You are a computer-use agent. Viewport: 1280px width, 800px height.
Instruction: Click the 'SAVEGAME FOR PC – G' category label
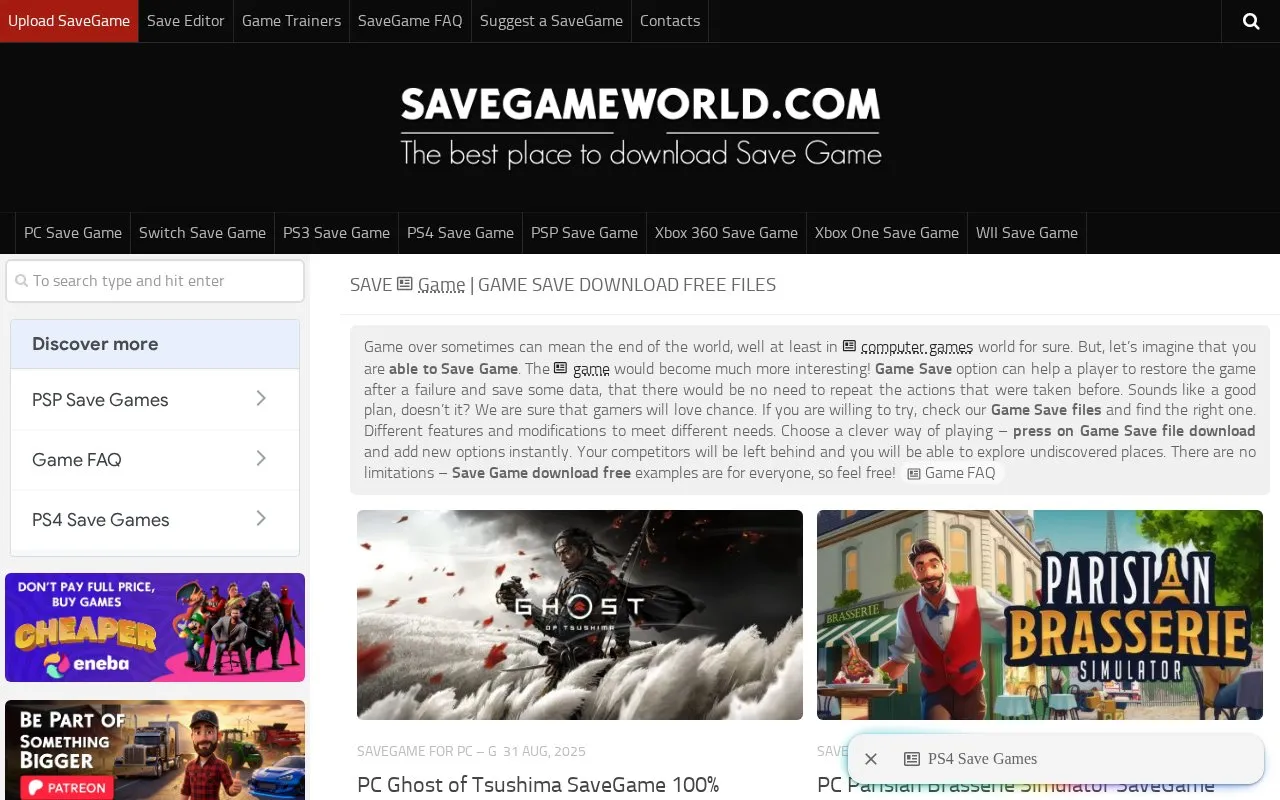pyautogui.click(x=427, y=751)
